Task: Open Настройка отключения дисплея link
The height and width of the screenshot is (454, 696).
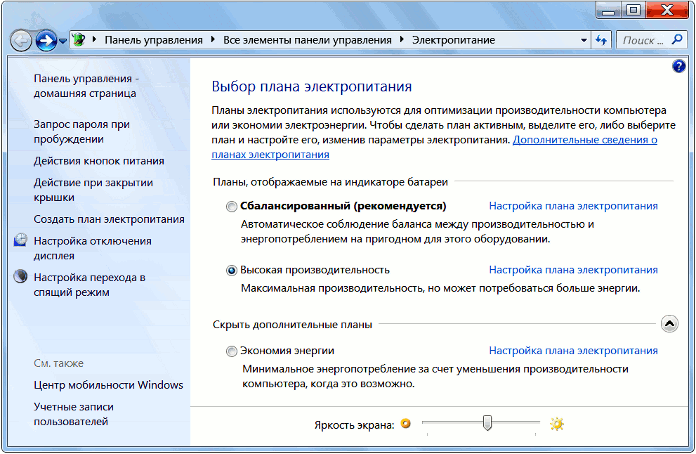Action: [x=92, y=248]
